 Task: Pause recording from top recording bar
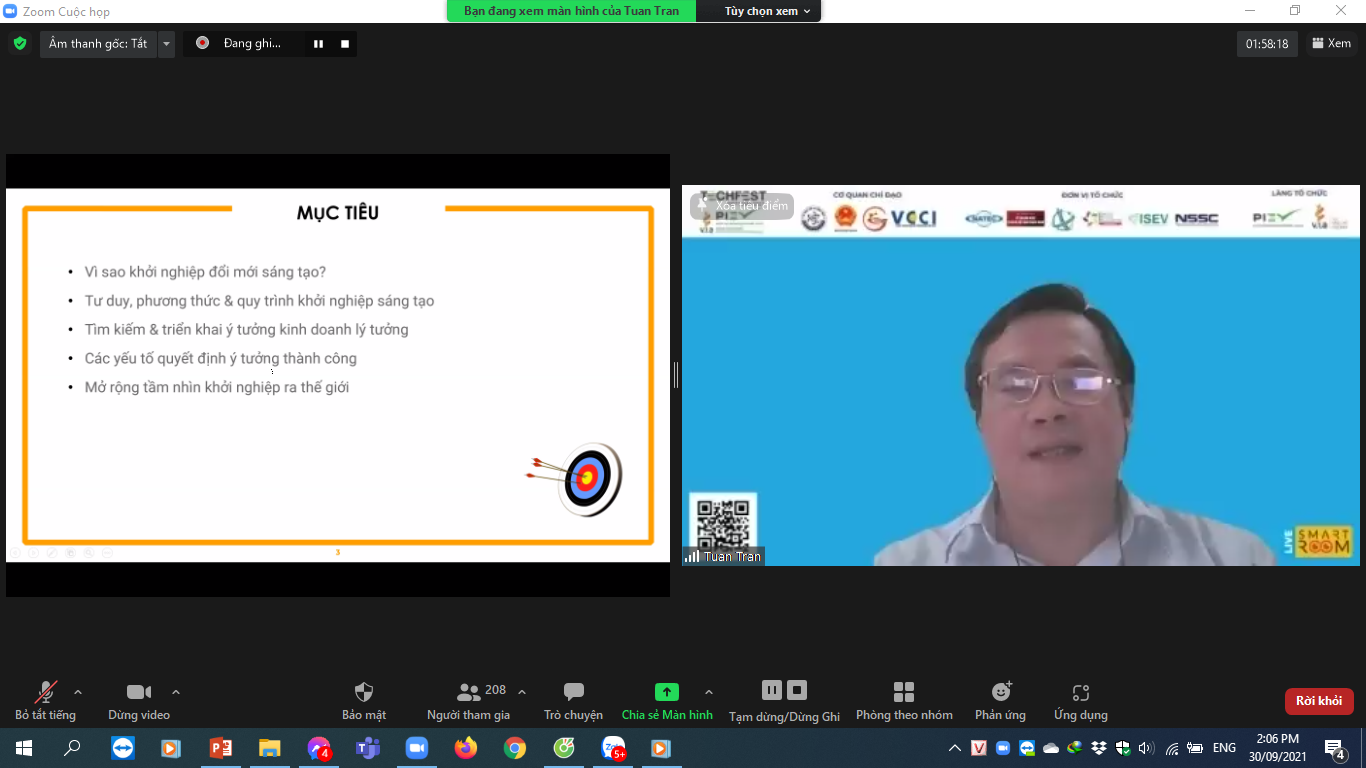point(318,44)
